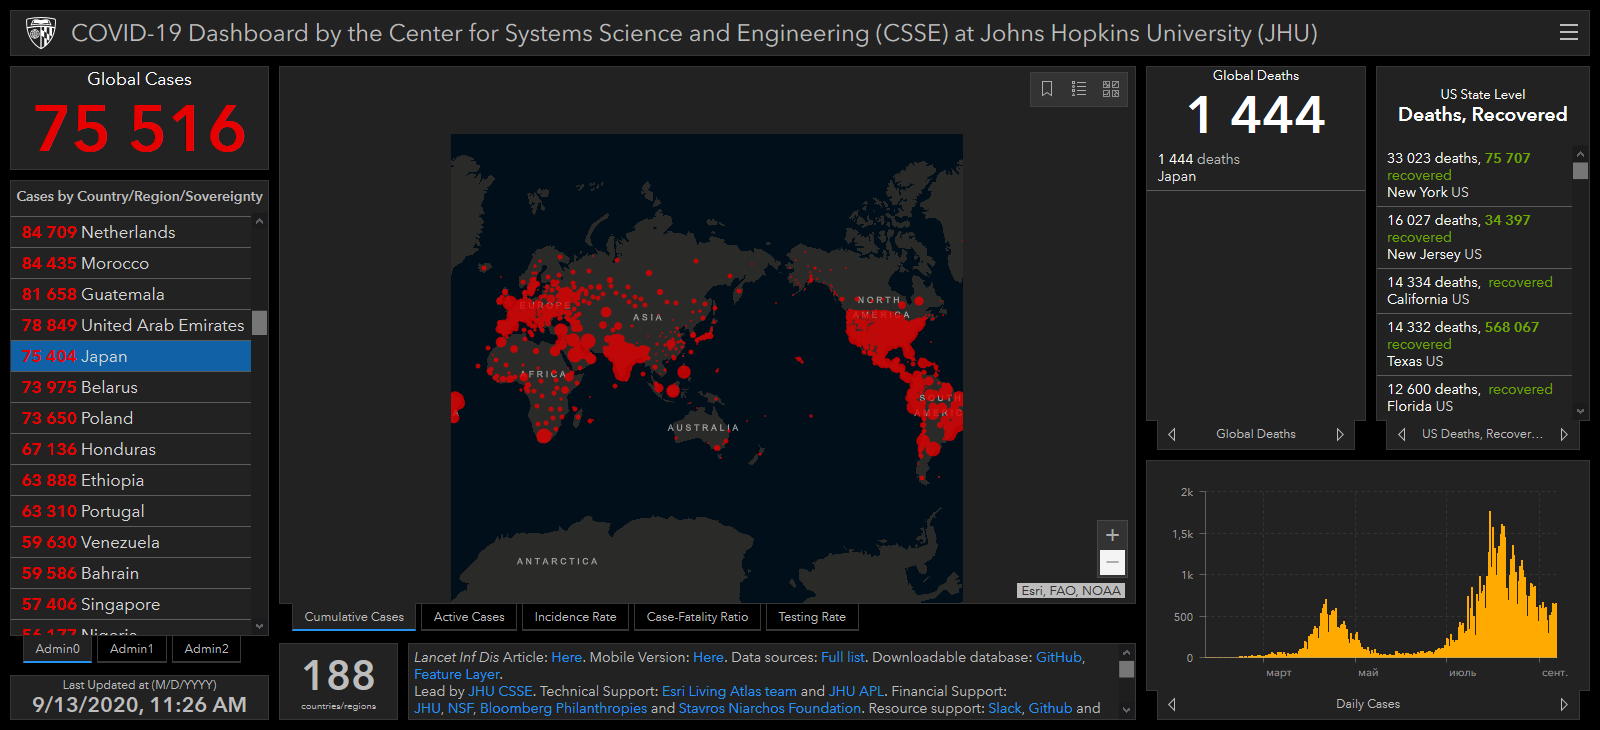Open Esri Living Atlas team link
This screenshot has height=730, width=1600.
point(729,691)
